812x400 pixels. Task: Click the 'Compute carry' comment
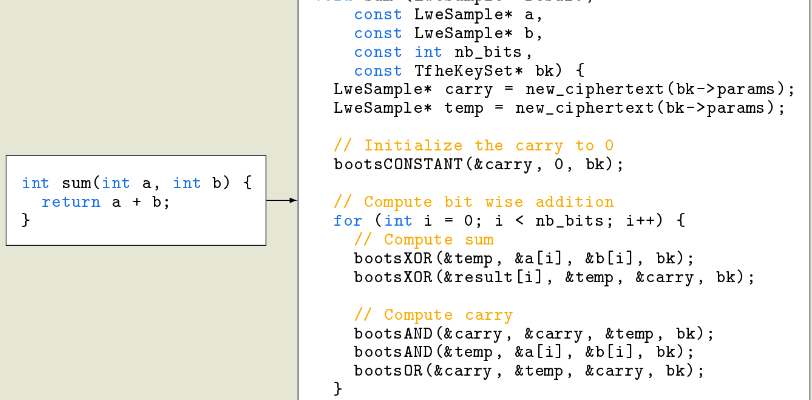coord(433,315)
